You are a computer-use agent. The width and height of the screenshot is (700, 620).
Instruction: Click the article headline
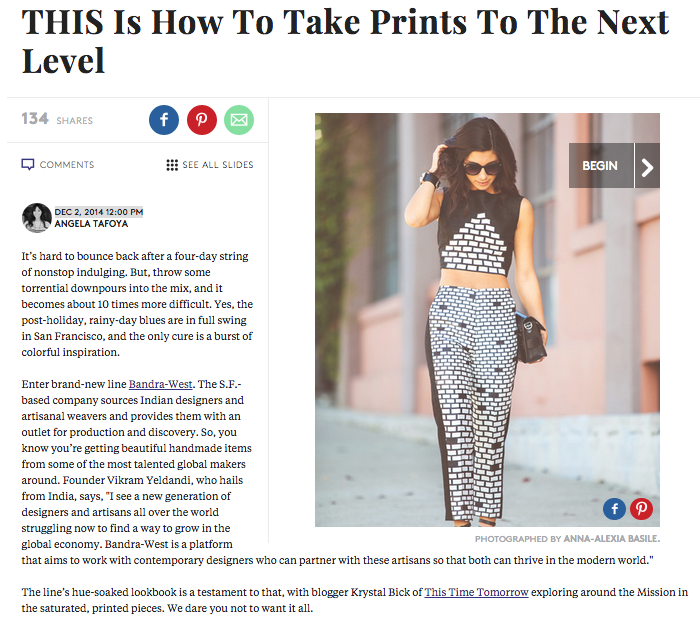(345, 41)
